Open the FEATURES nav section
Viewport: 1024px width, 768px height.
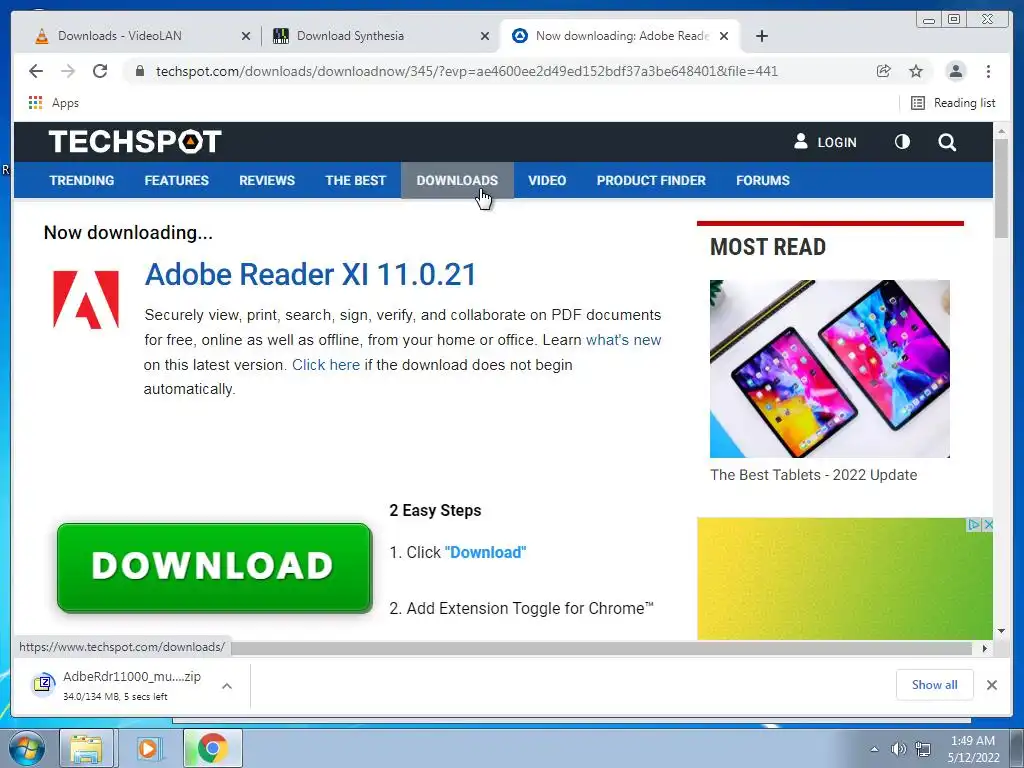point(176,180)
